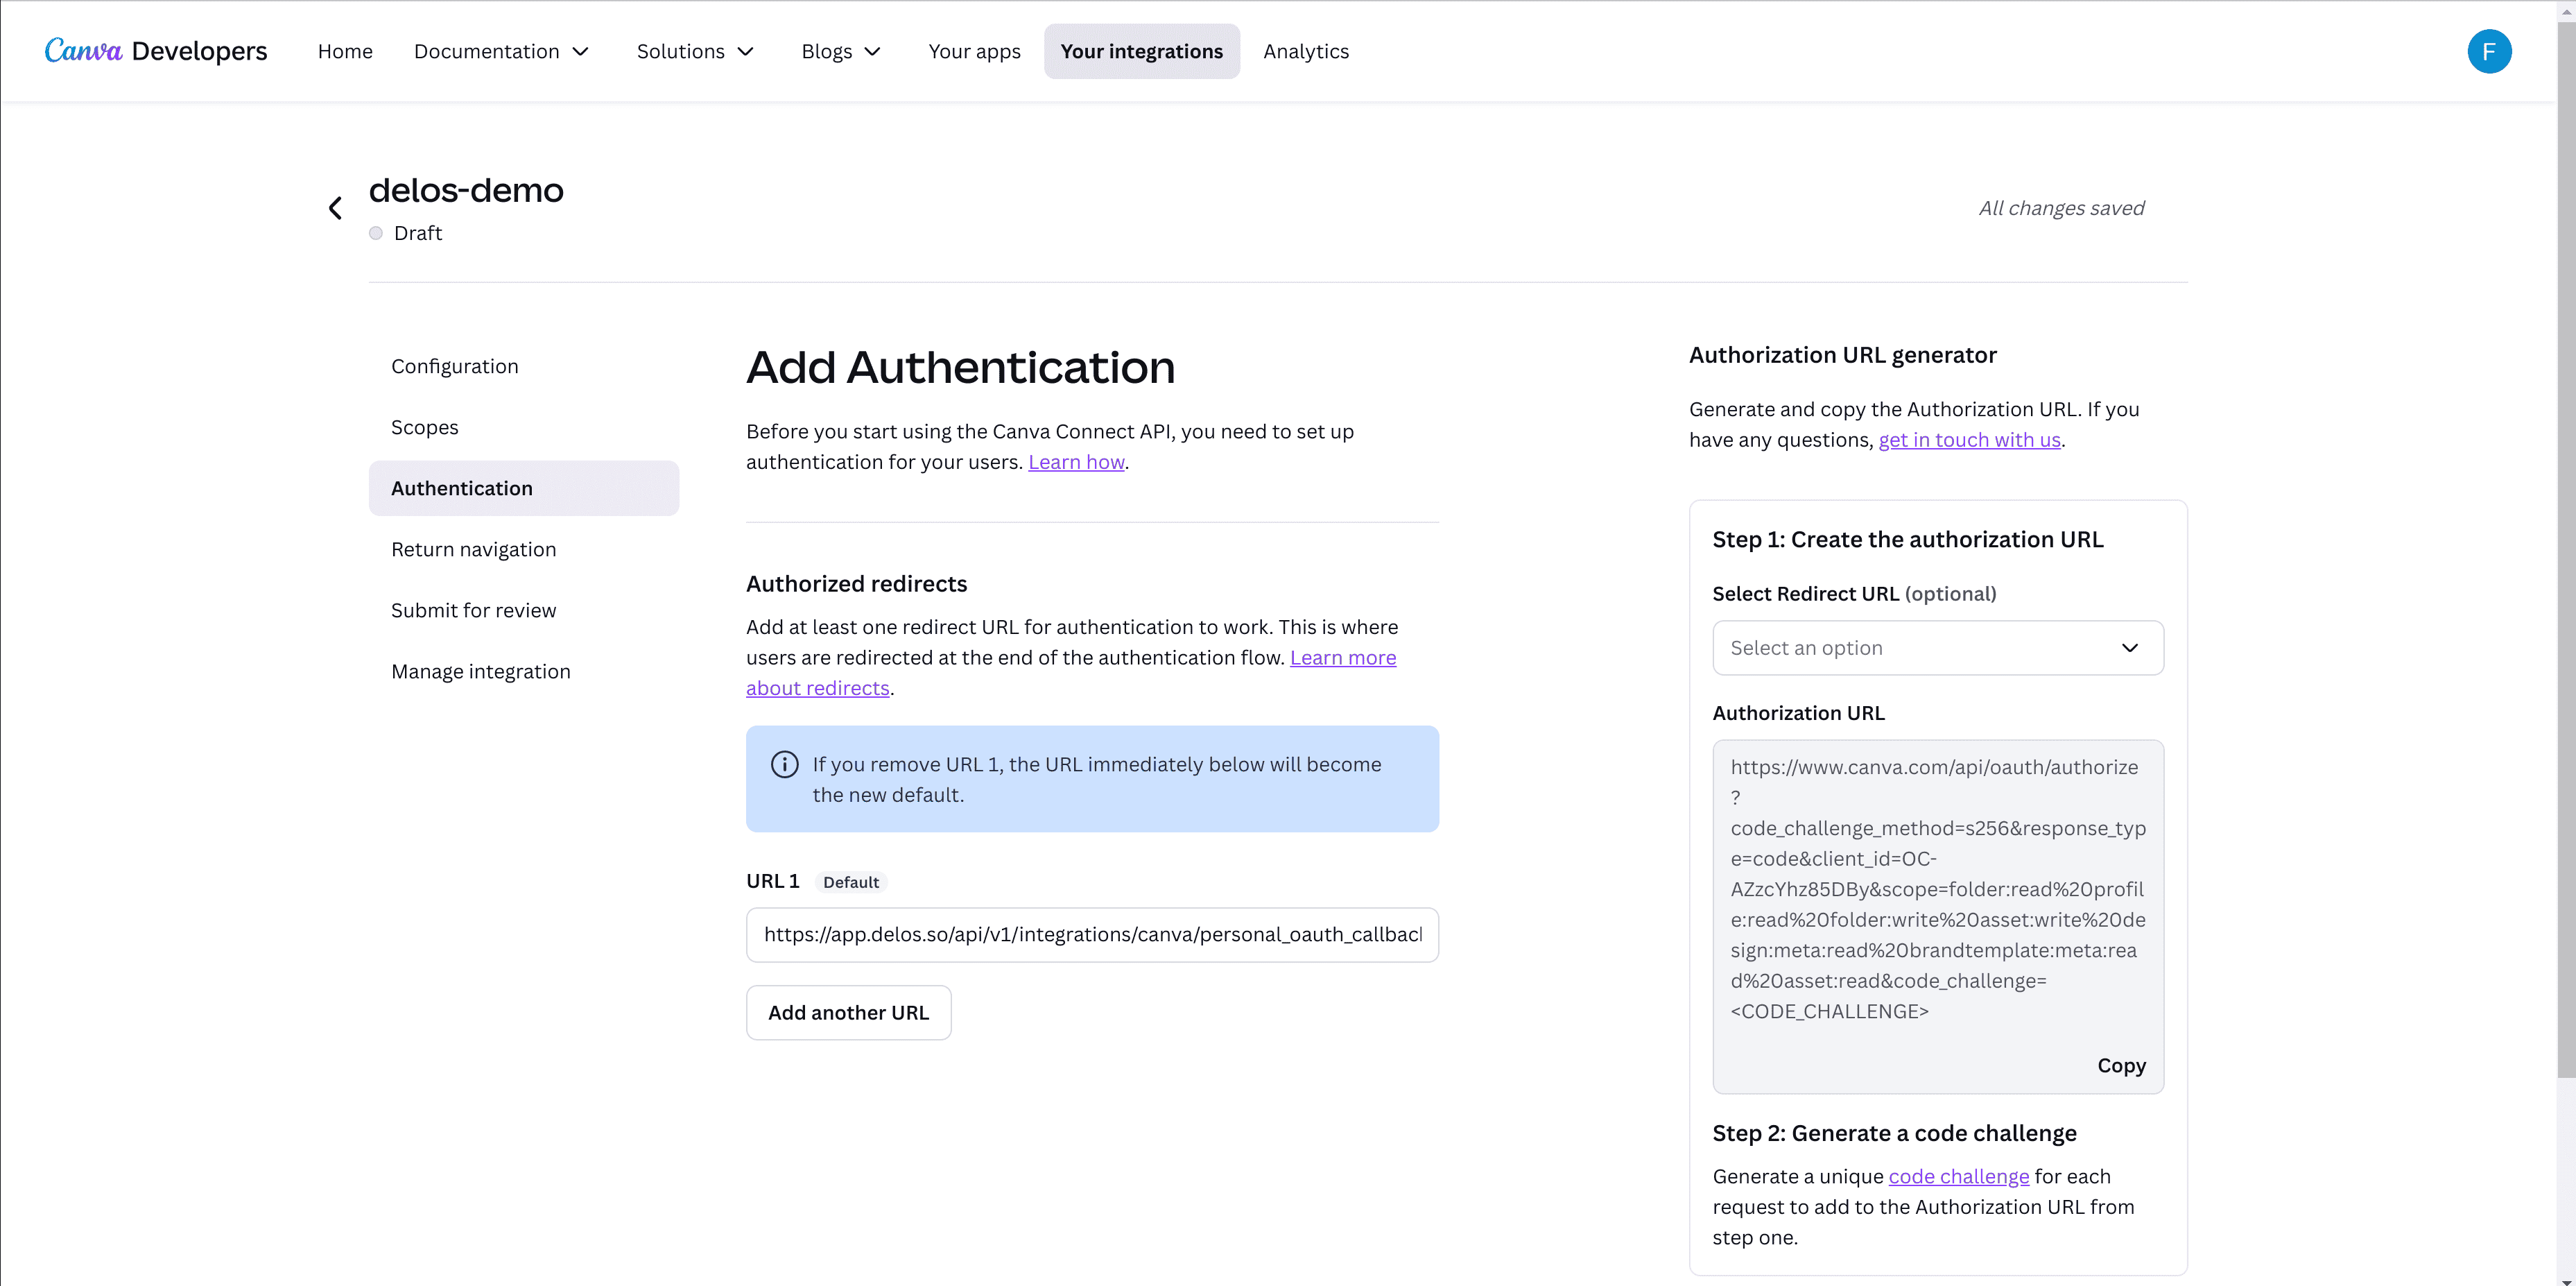Click the Authorization URL text box
The image size is (2576, 1286).
tap(1937, 916)
